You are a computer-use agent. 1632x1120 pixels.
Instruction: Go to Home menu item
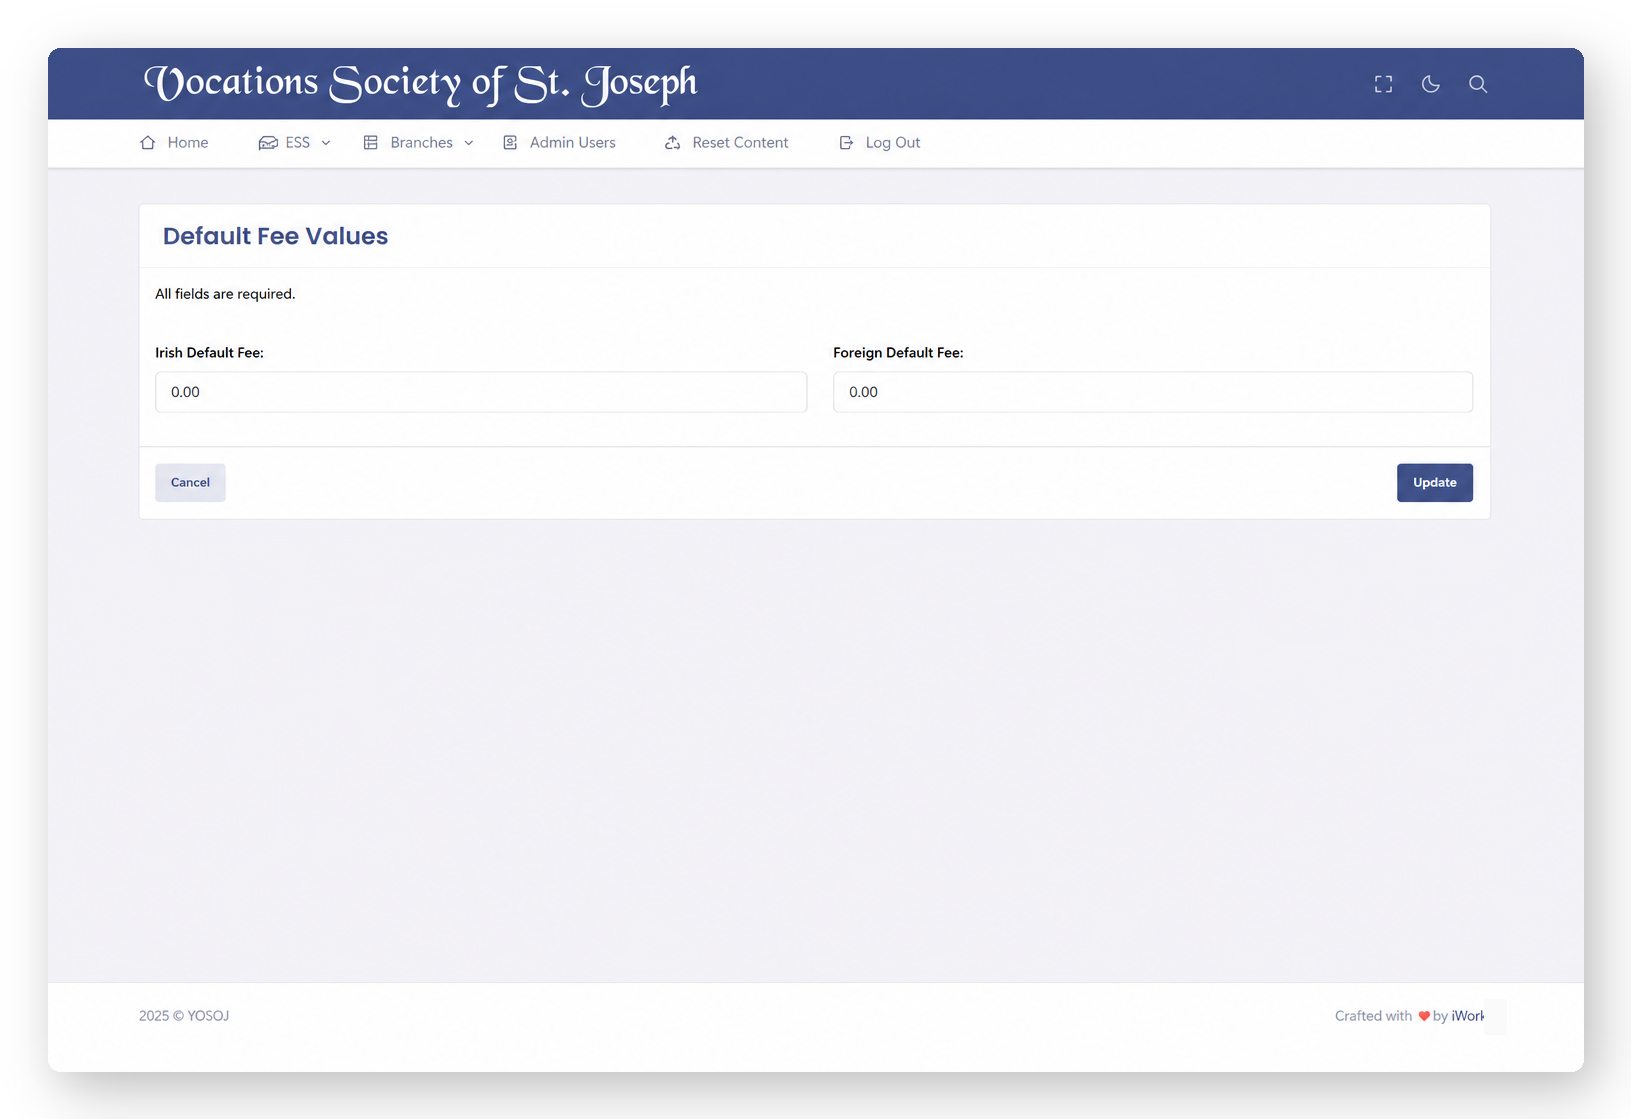tap(174, 143)
